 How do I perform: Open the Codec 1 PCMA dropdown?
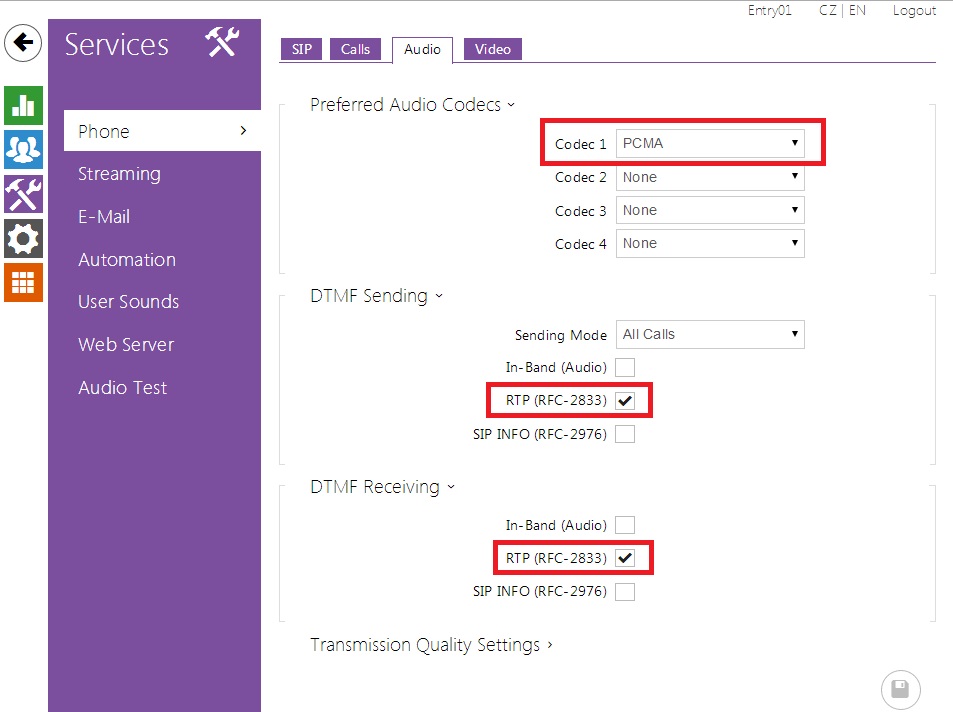[x=710, y=143]
